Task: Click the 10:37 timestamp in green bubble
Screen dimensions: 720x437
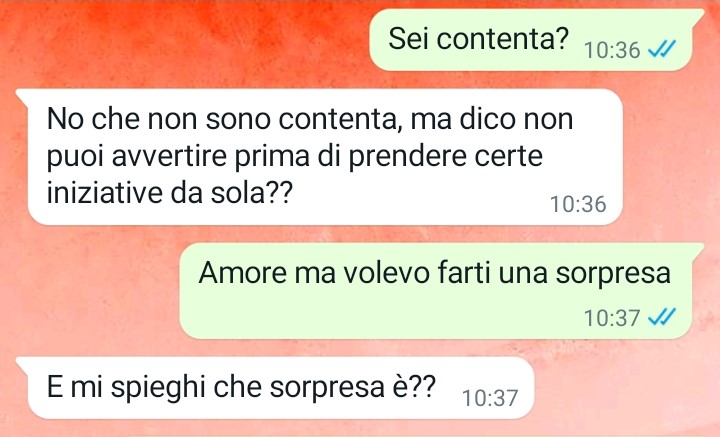Action: [612, 317]
